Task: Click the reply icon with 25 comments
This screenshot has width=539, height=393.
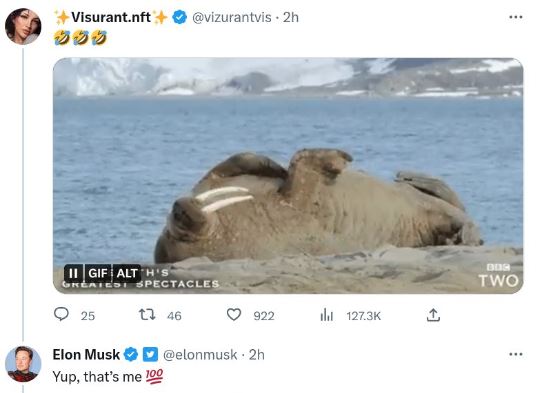Action: tap(62, 314)
